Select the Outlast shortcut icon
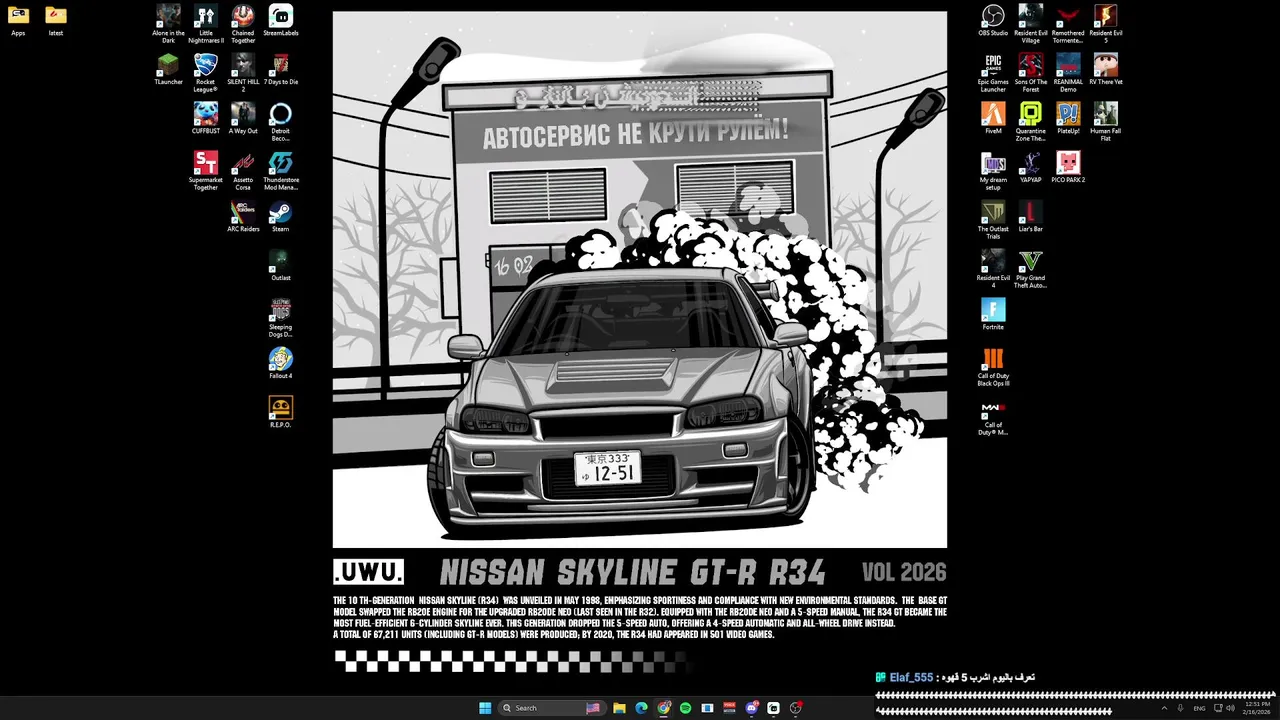The image size is (1280, 720). pyautogui.click(x=281, y=265)
